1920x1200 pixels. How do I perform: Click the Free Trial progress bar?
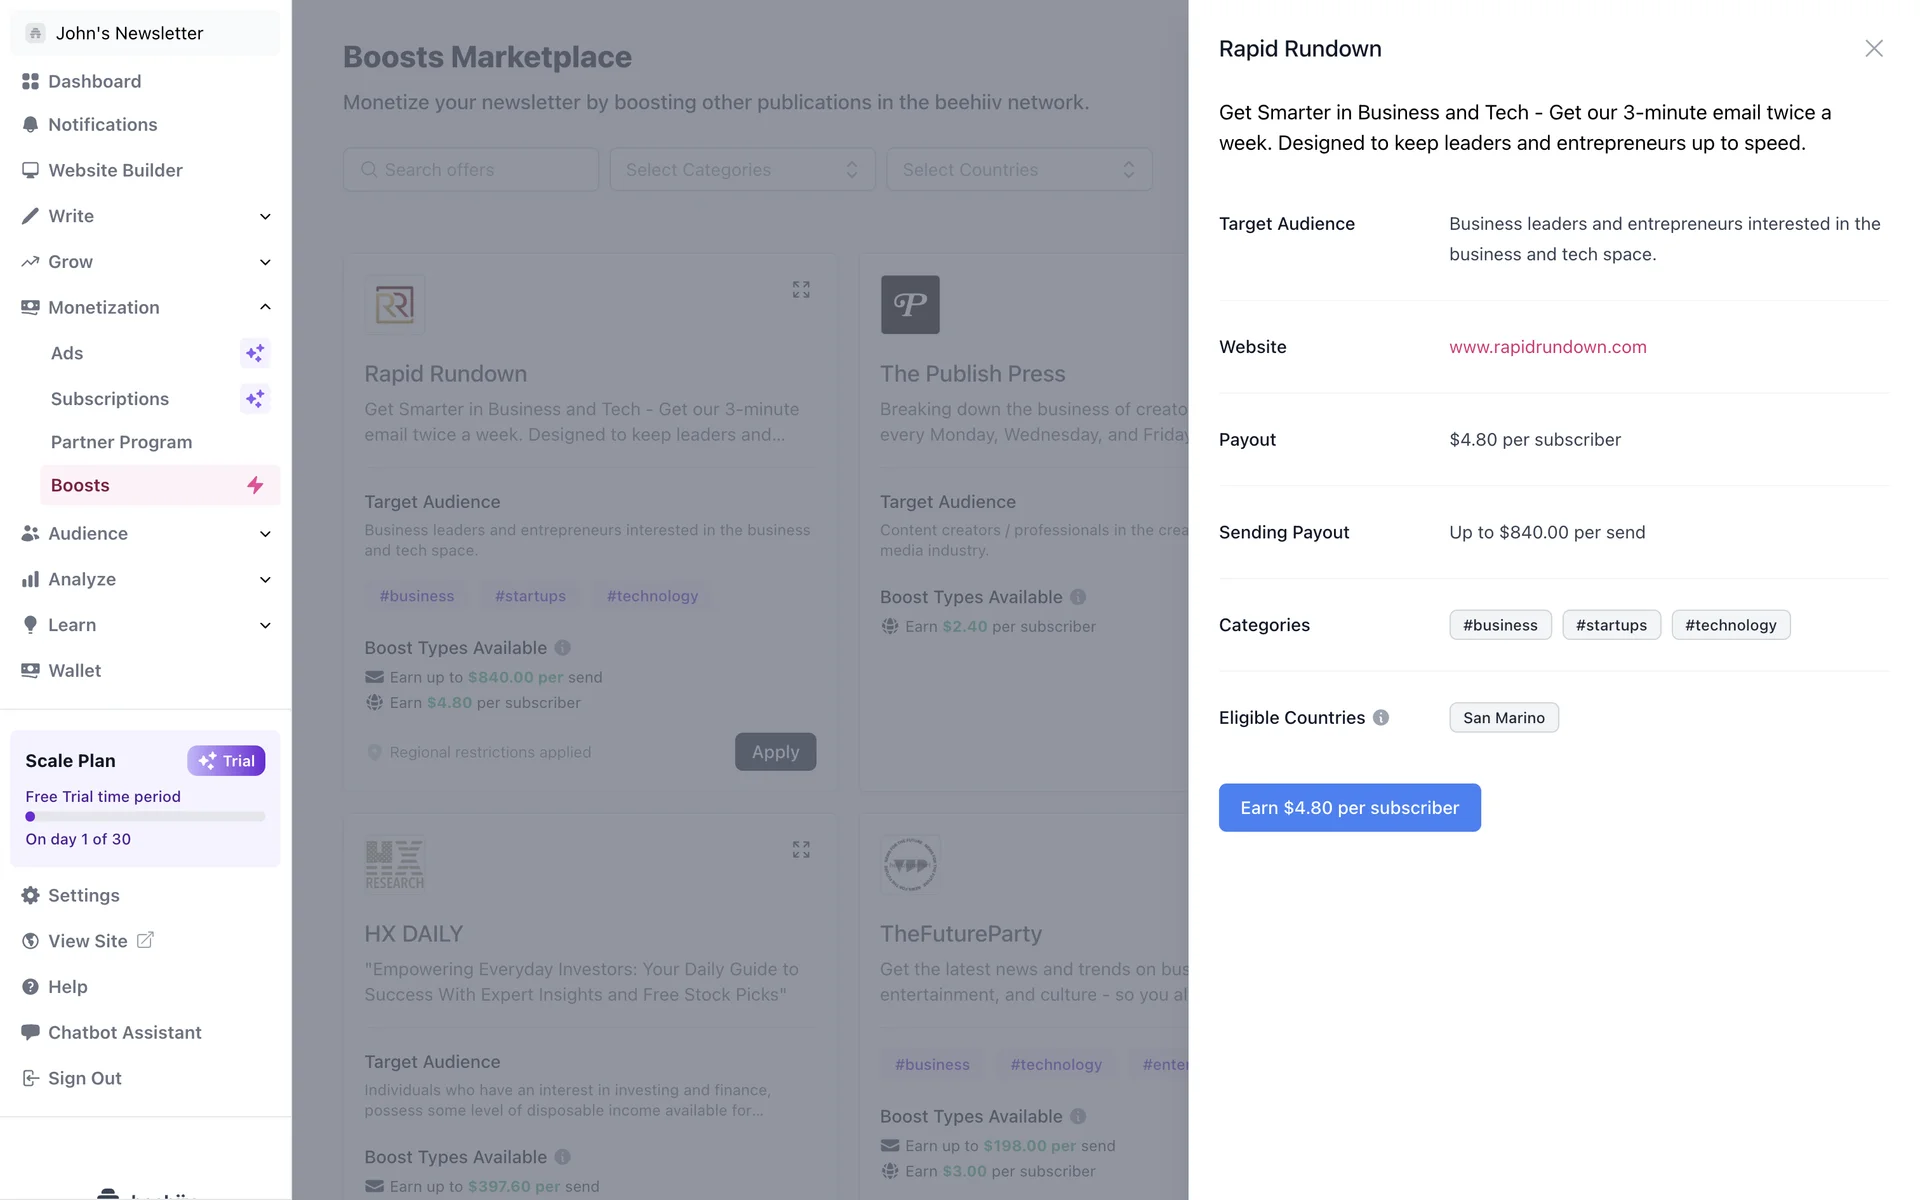(145, 817)
